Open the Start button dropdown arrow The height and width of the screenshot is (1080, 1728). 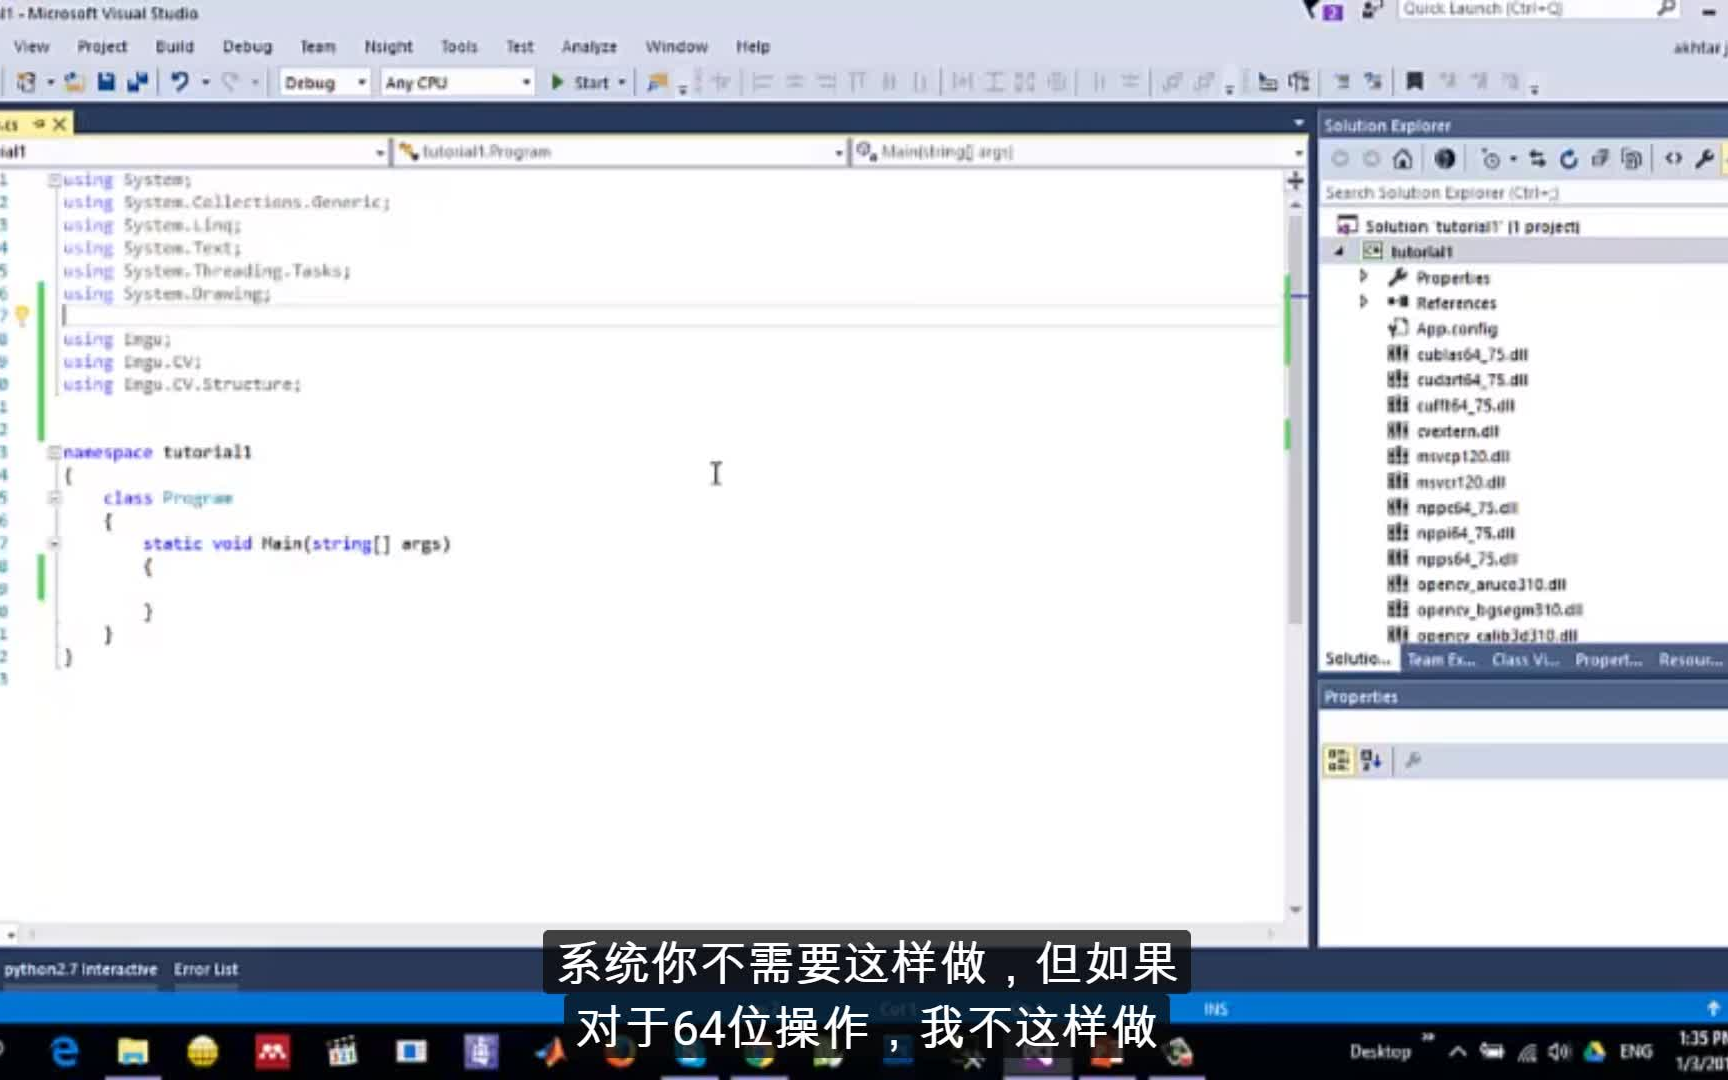pyautogui.click(x=622, y=83)
